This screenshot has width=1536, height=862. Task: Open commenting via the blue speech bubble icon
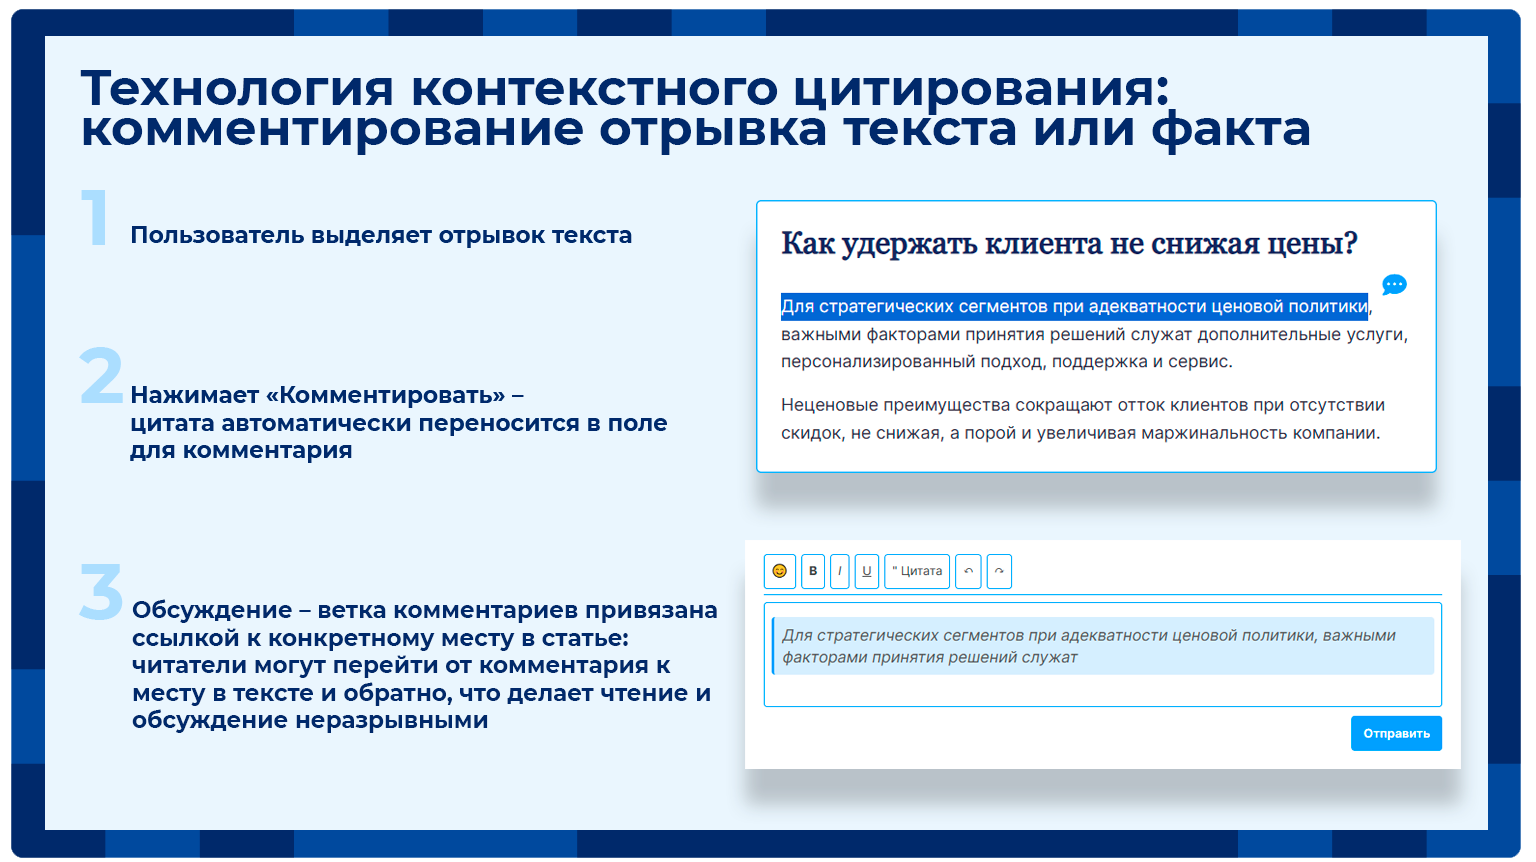[x=1393, y=286]
